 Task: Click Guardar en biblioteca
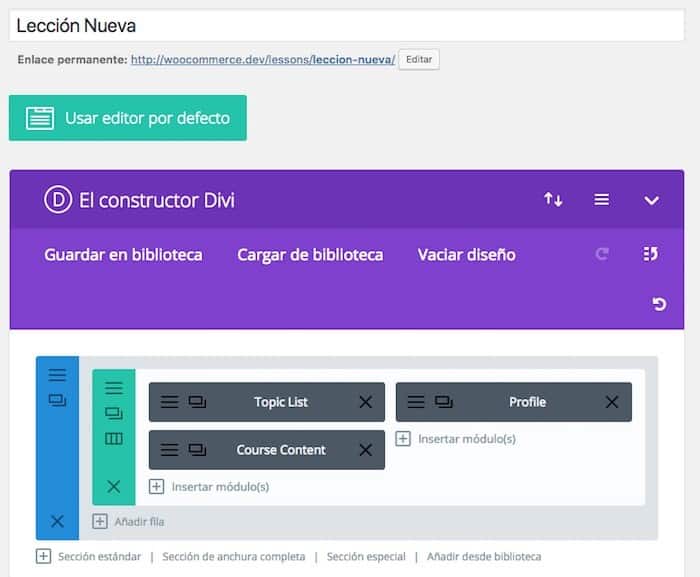point(123,255)
